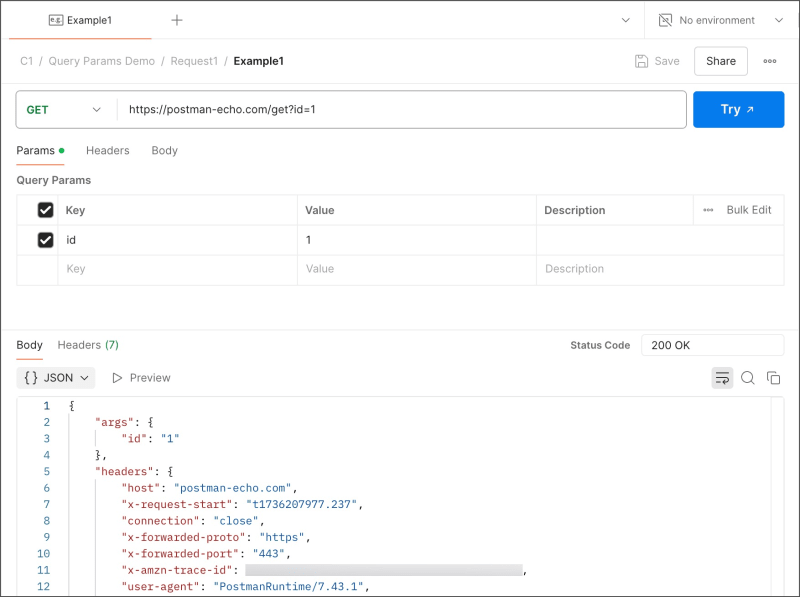Screen dimensions: 800x597
Task: Select the response Headers (7) tab
Action: [x=88, y=345]
